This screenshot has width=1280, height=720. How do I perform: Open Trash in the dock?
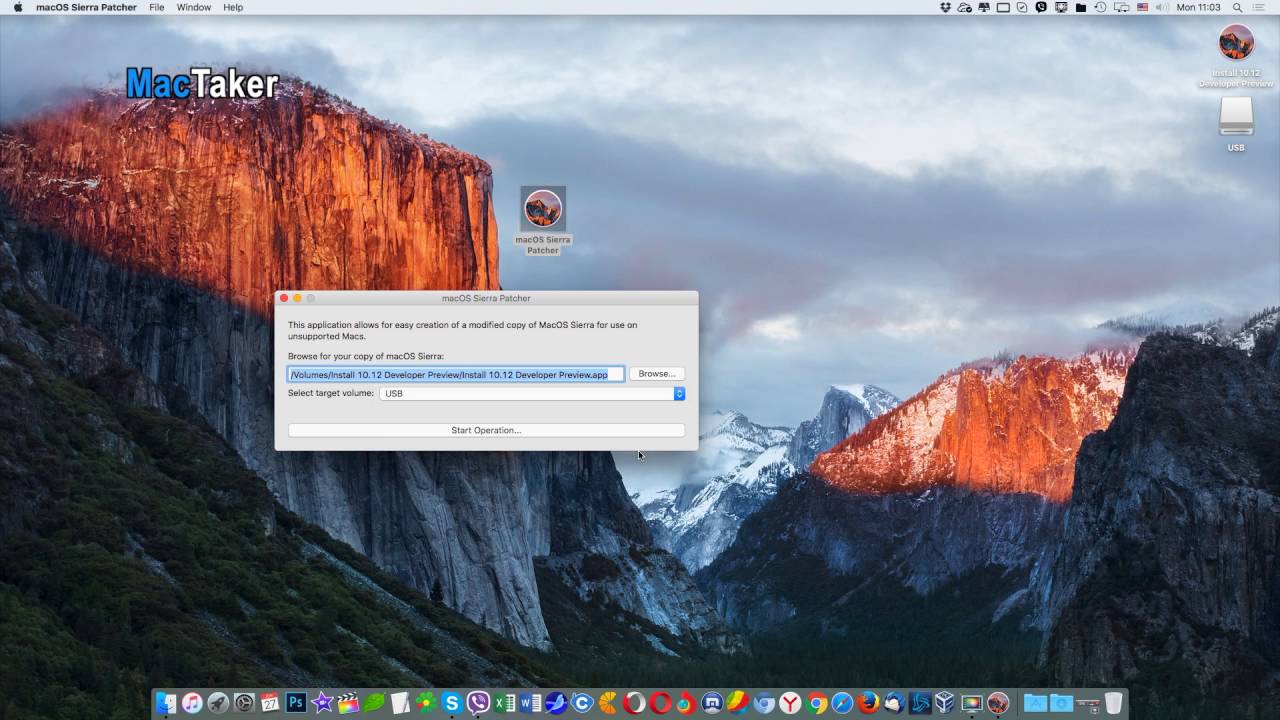pos(1113,703)
